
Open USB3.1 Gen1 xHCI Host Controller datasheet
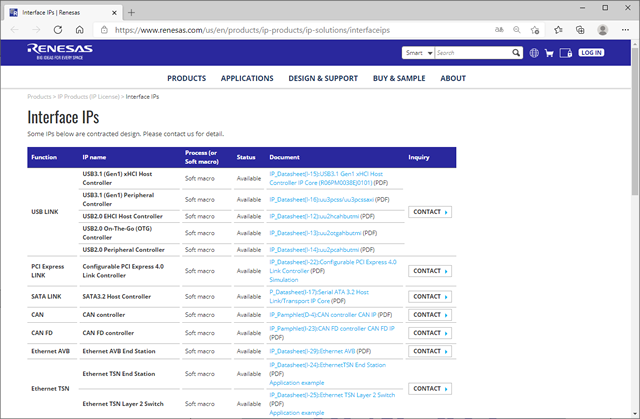coord(326,178)
